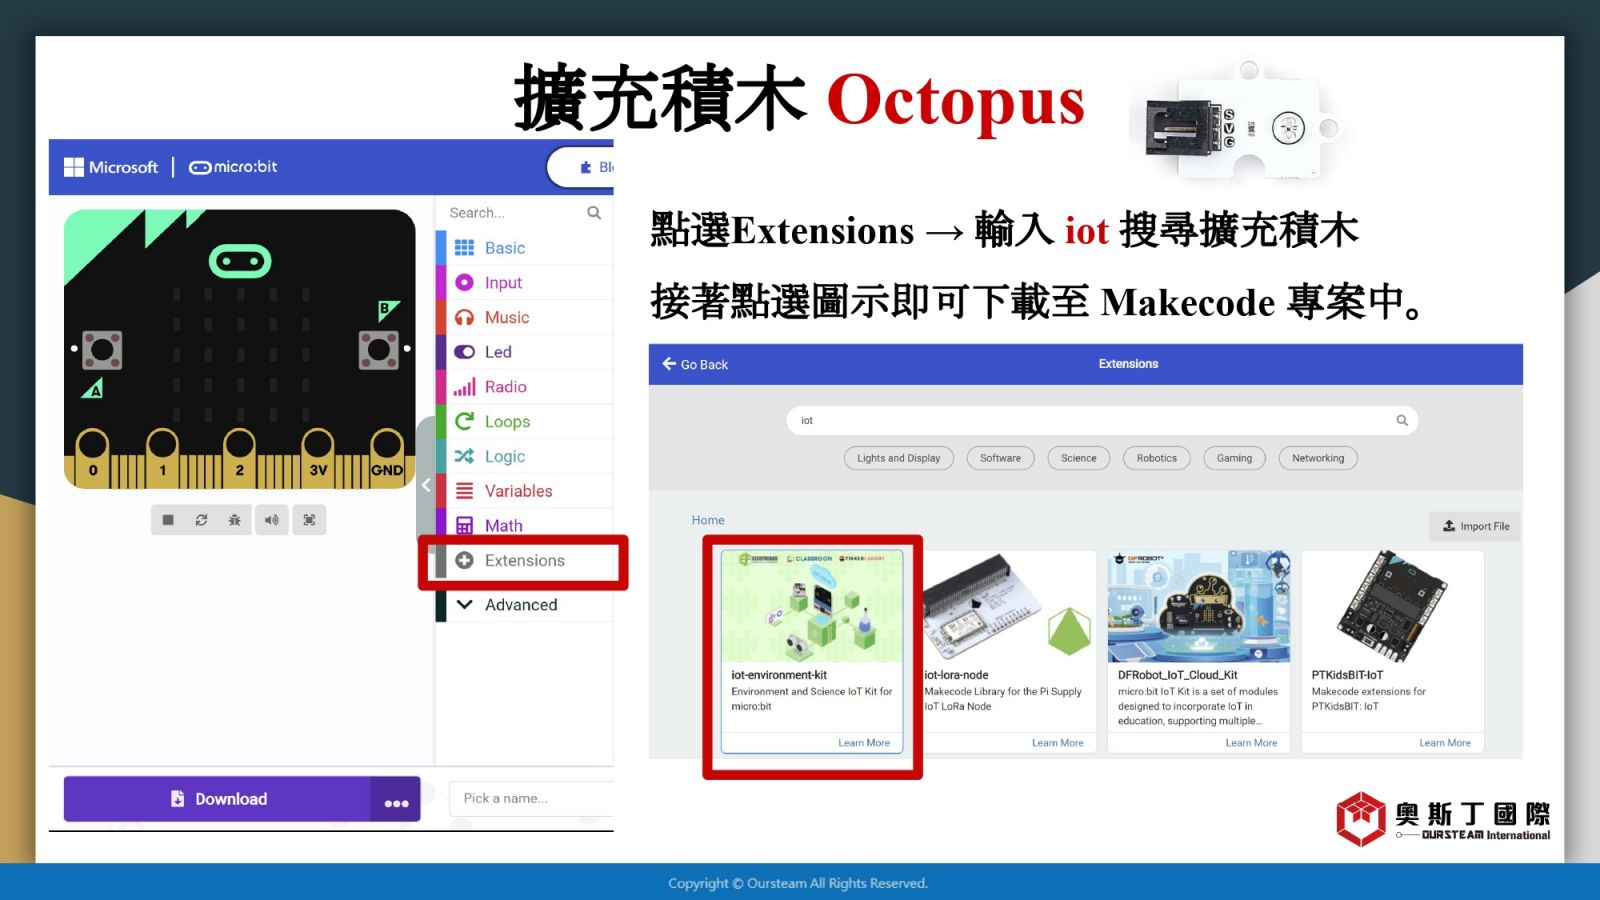Viewport: 1600px width, 900px height.
Task: Select the Science category tag
Action: [1079, 458]
